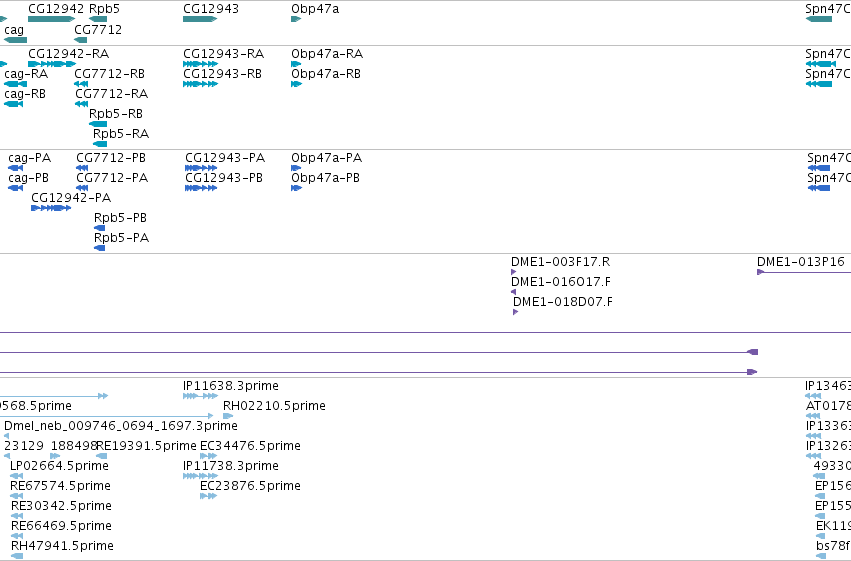The width and height of the screenshot is (851, 561).
Task: Open the CG12943-RB transcript label
Action: [223, 74]
